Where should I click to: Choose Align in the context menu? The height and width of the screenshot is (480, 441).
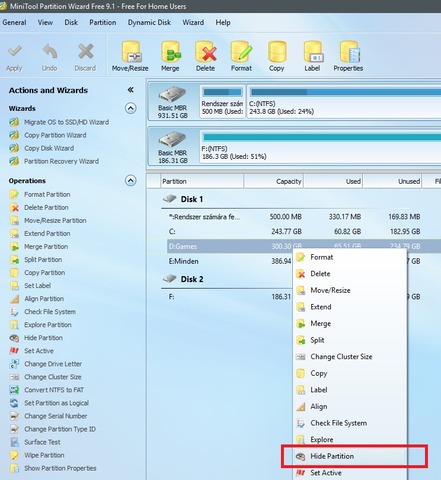350,407
